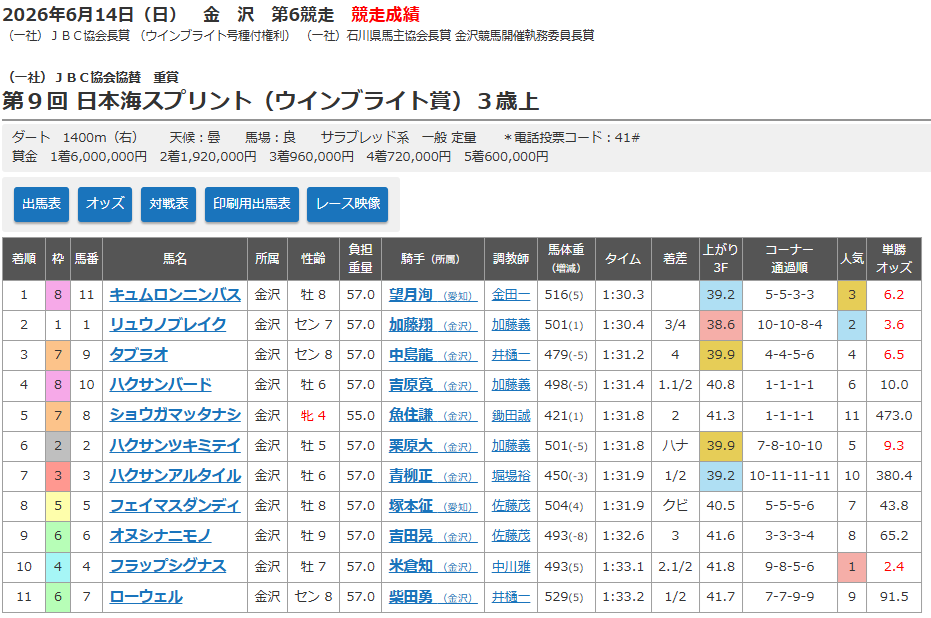Select corner order 10-10-8-4
Image resolution: width=931 pixels, height=618 pixels.
point(790,325)
